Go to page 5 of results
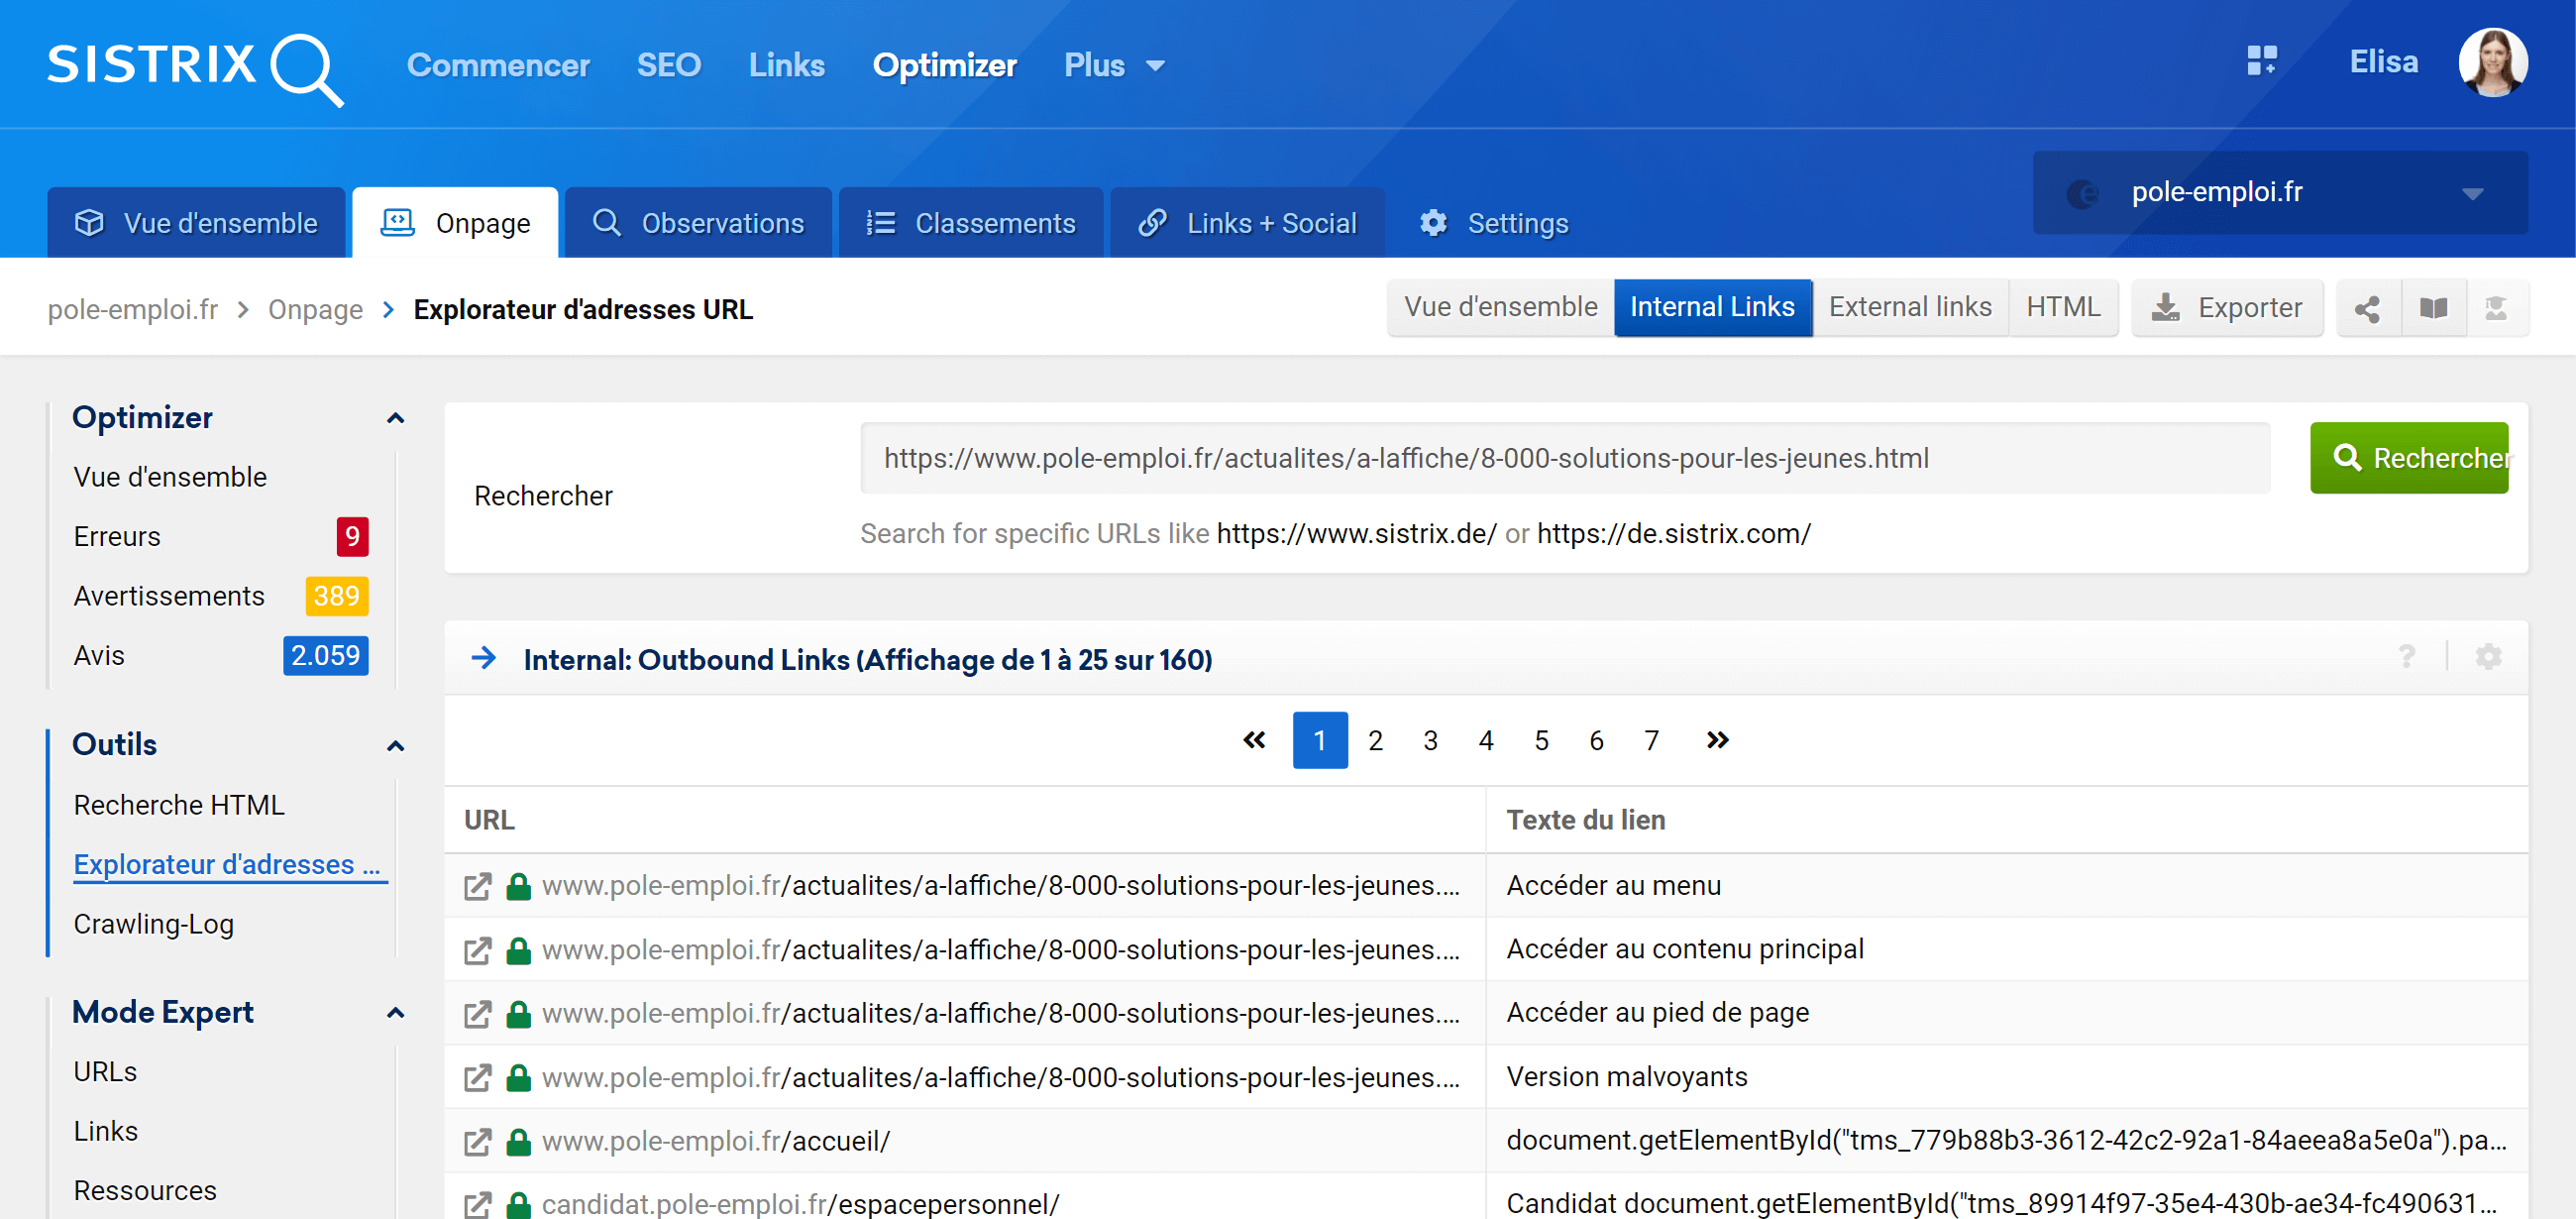 click(1541, 740)
